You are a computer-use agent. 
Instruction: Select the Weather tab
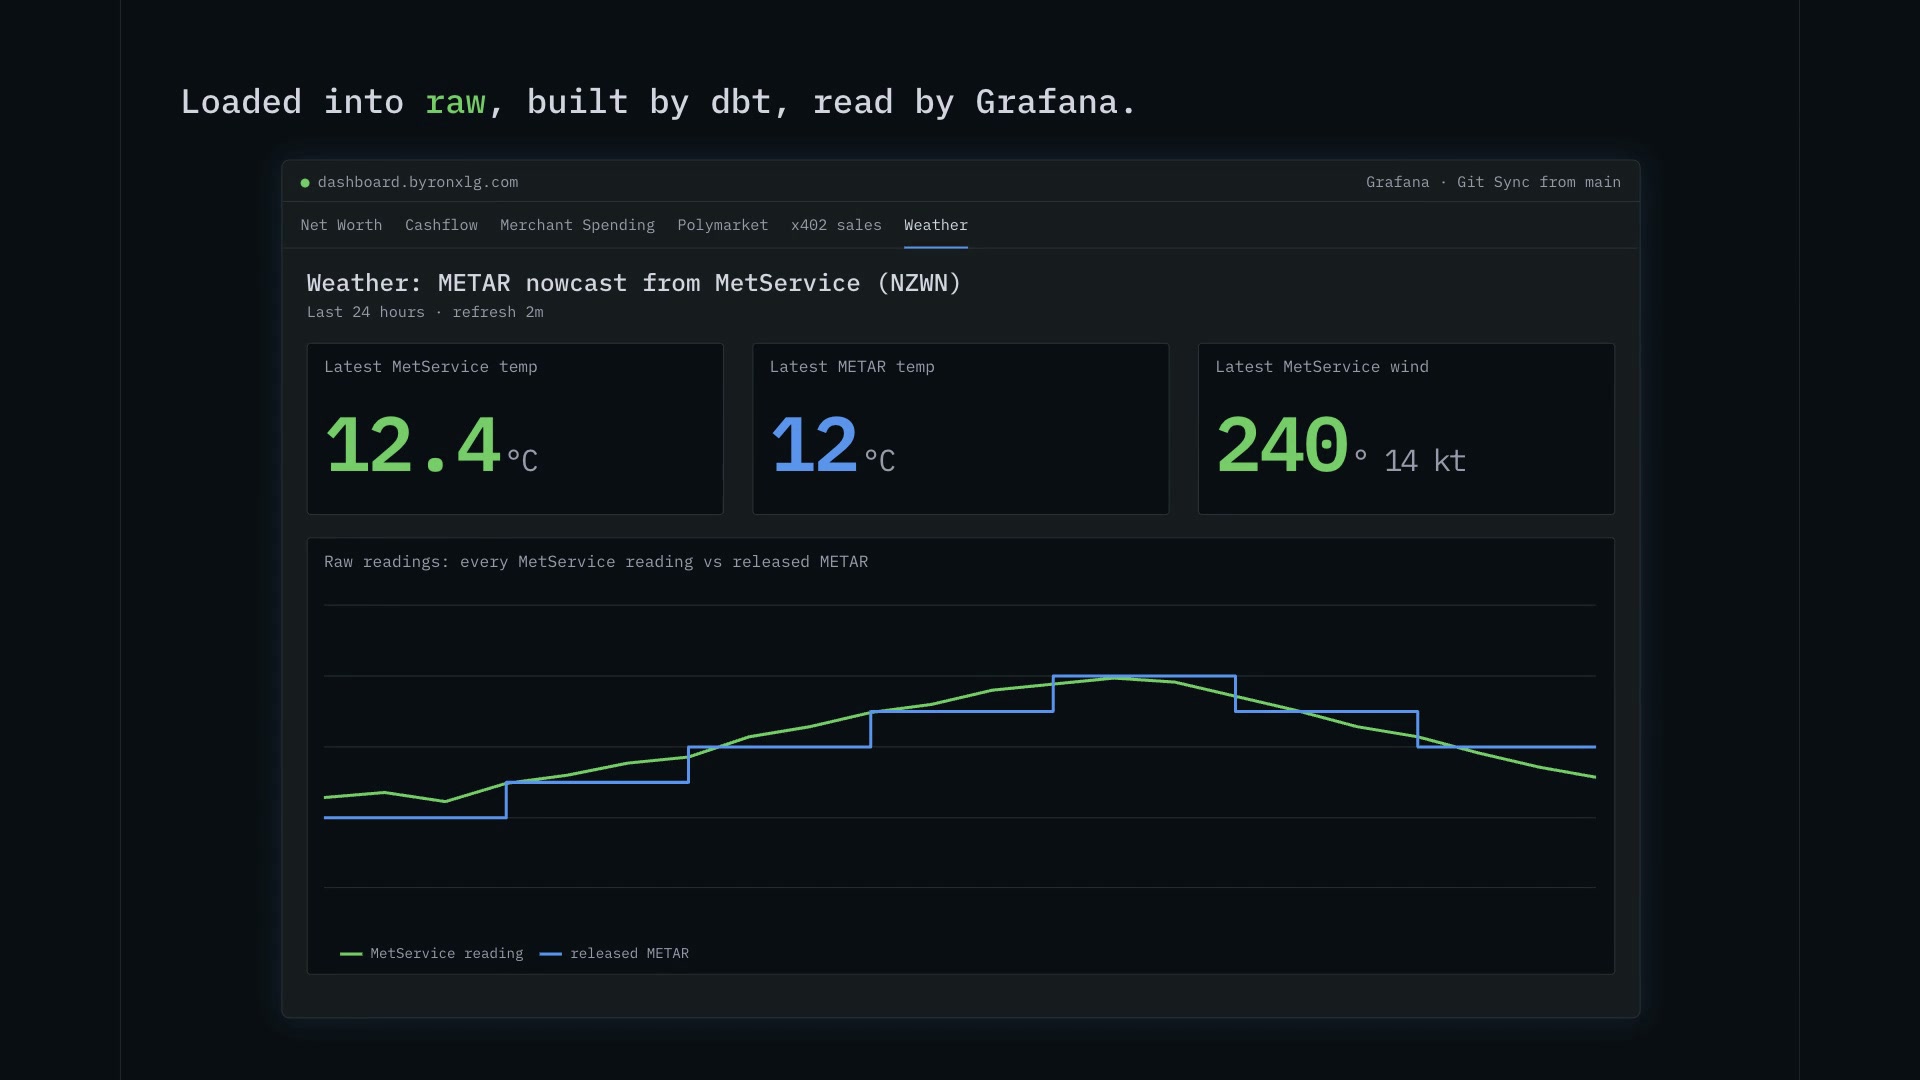click(936, 225)
